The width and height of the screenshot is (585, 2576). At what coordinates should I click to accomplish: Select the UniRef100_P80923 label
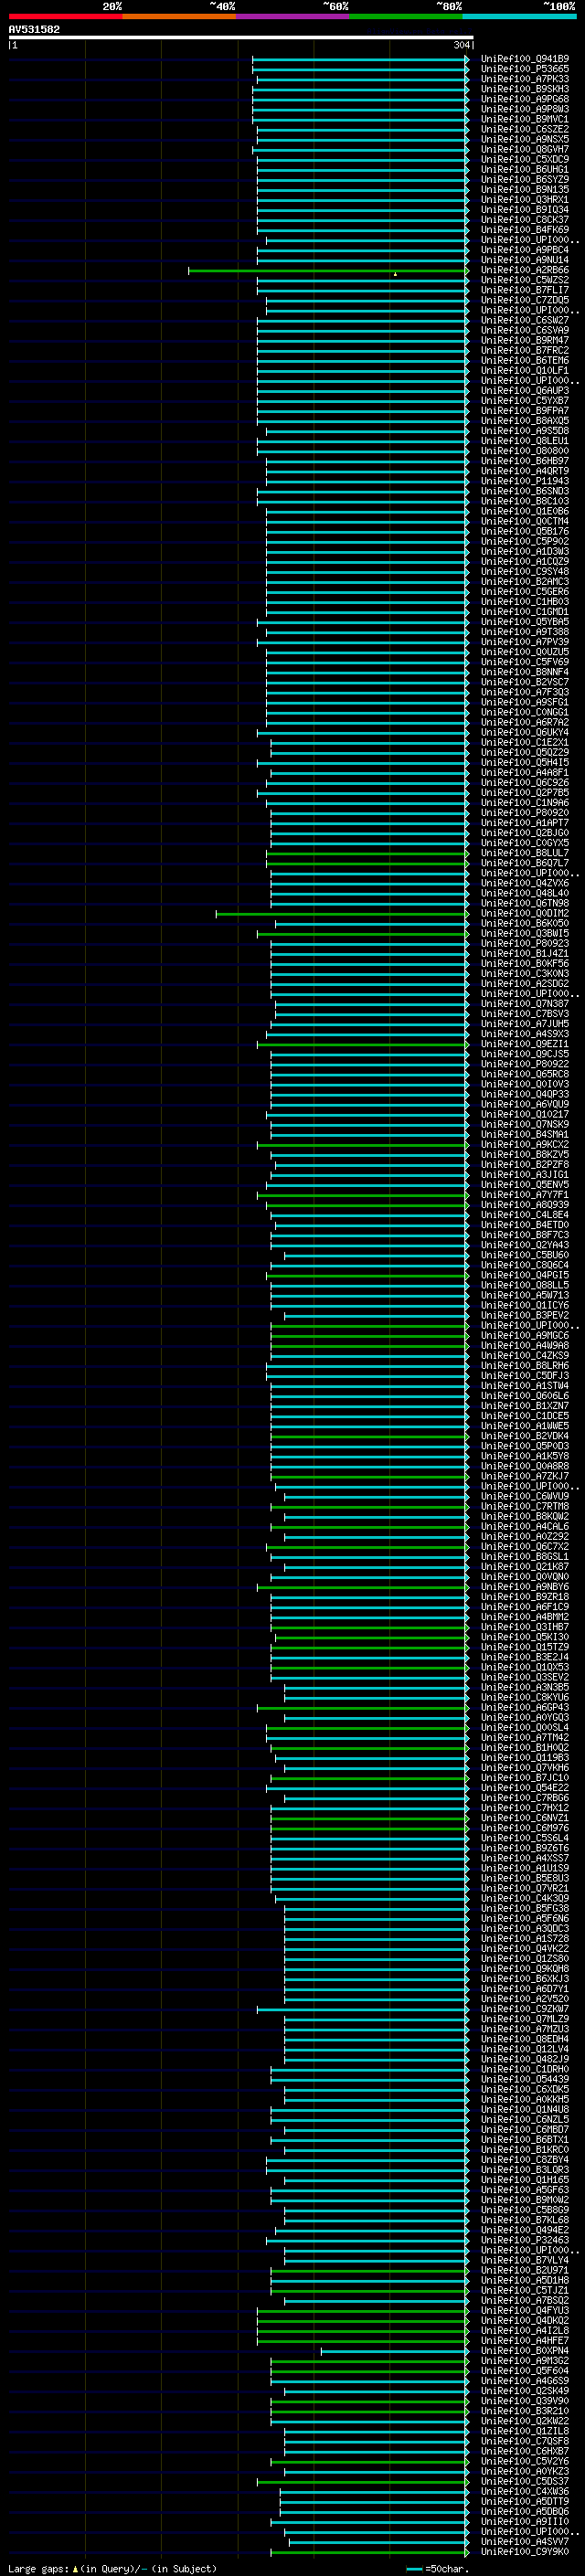(x=524, y=943)
